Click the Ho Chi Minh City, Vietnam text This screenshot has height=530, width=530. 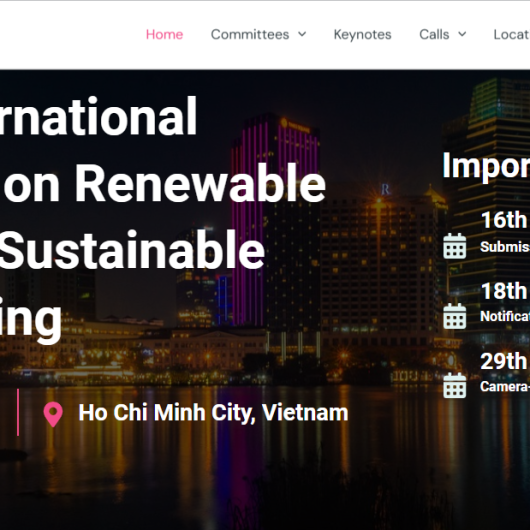(213, 413)
